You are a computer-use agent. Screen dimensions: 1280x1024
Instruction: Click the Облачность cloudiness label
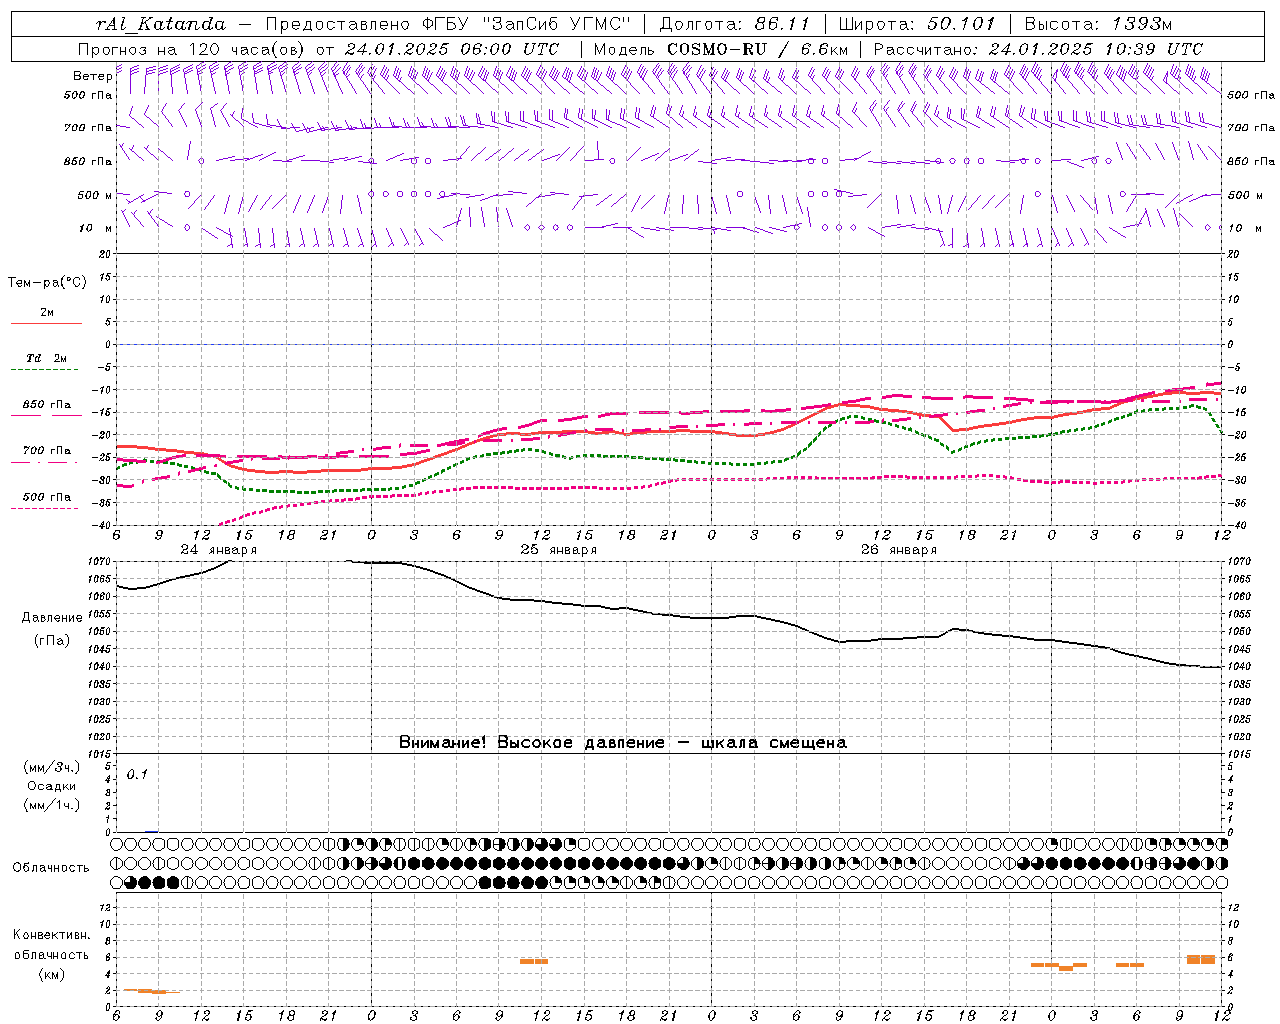click(x=51, y=868)
